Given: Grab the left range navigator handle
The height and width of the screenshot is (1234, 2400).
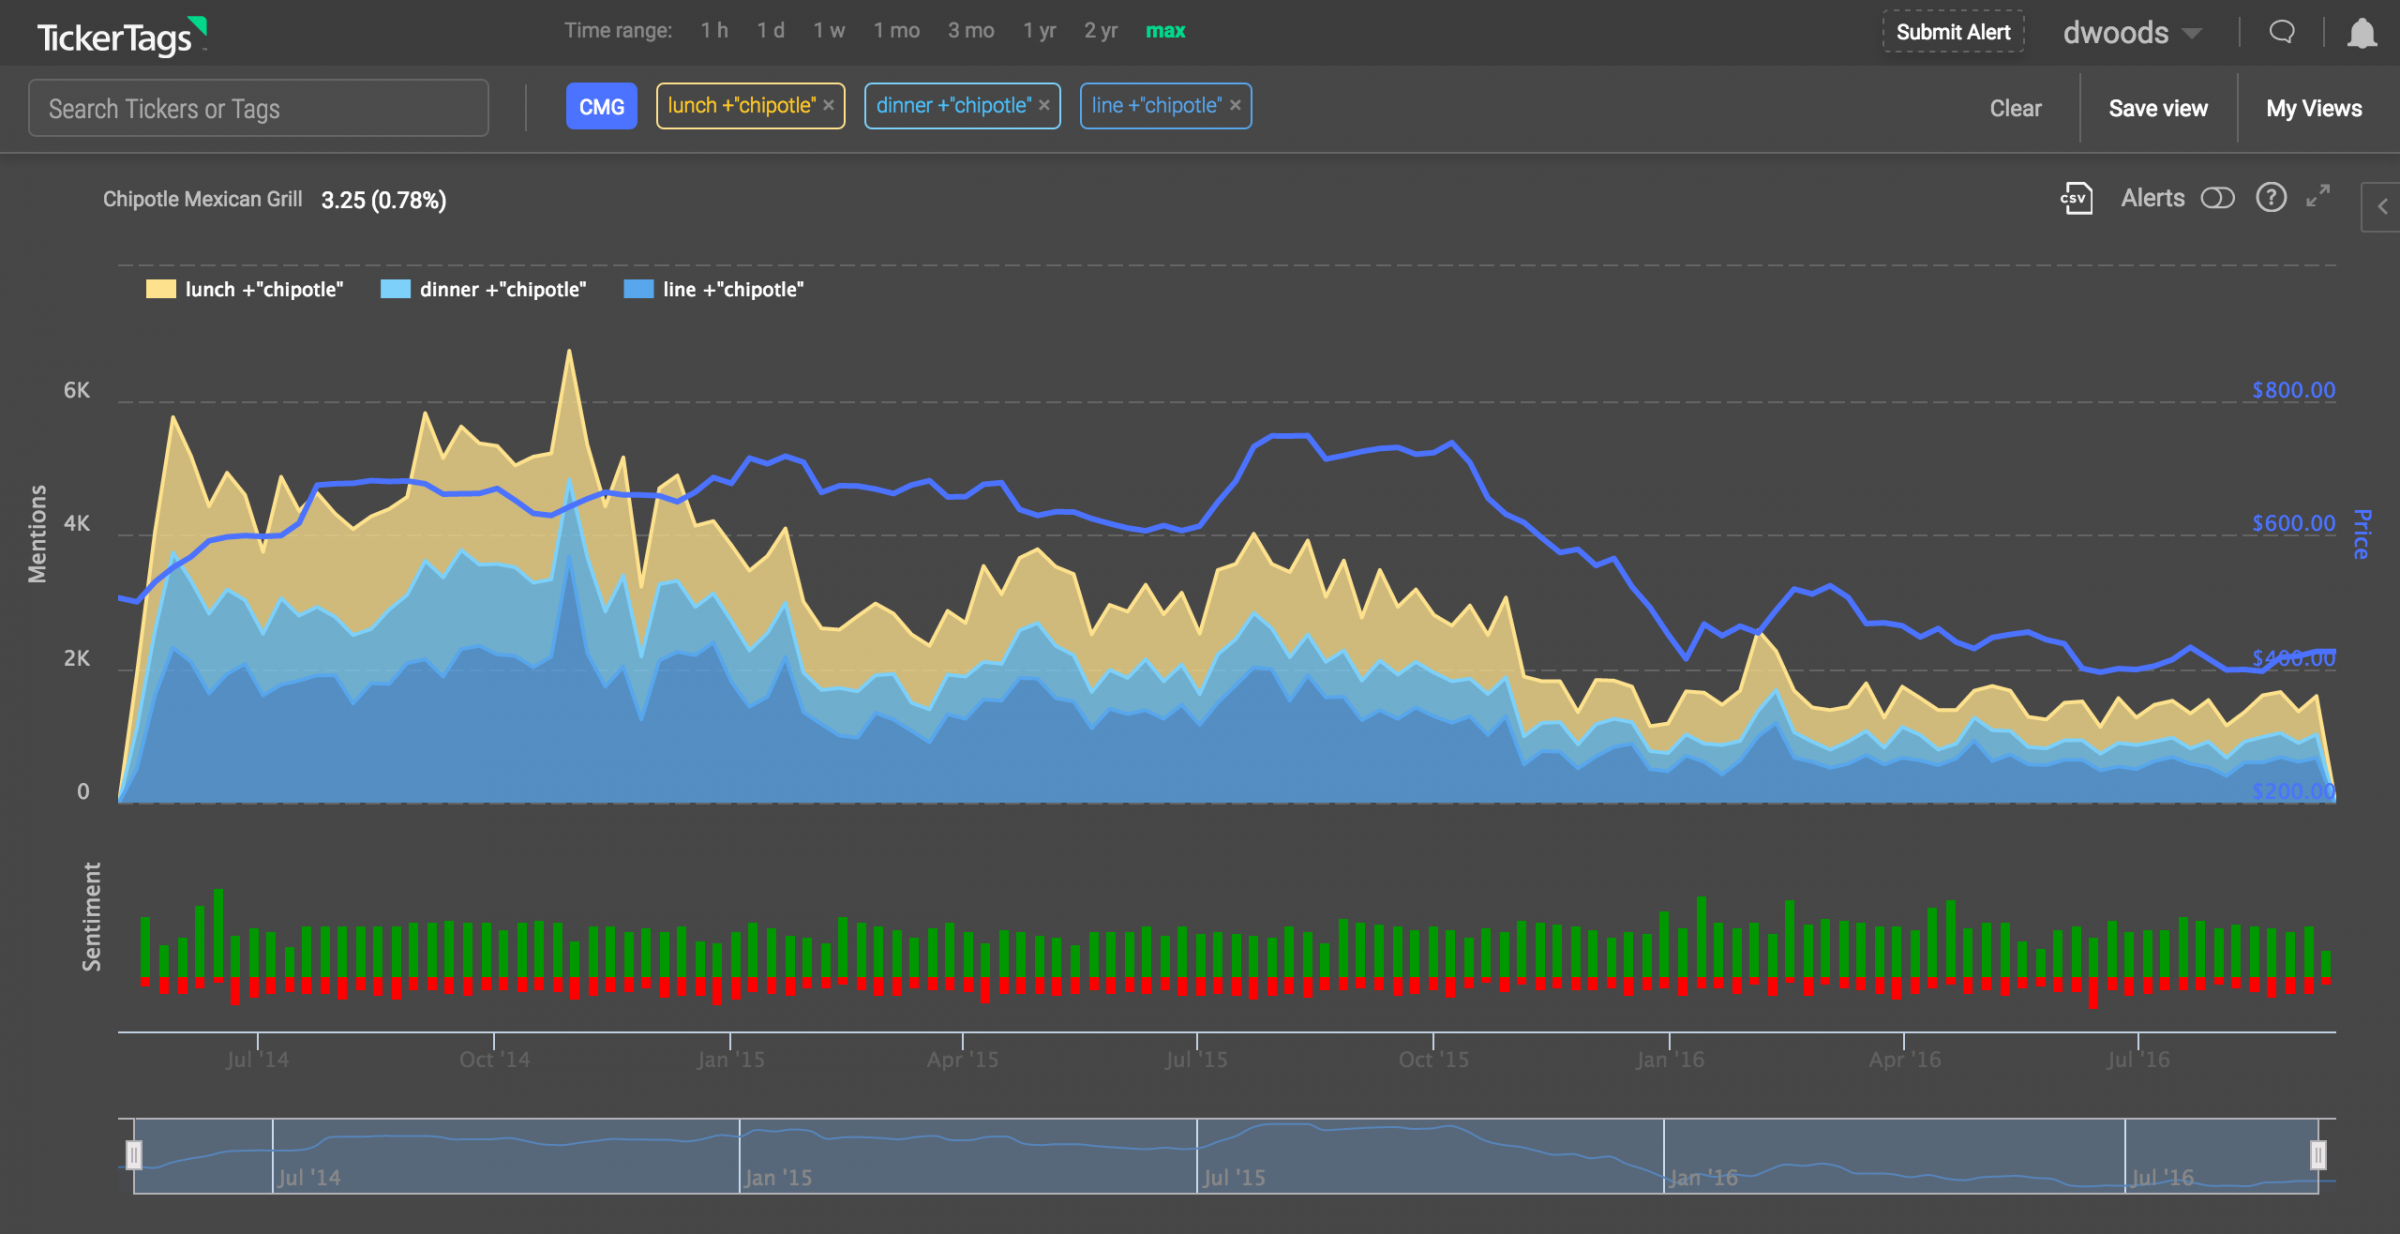Looking at the screenshot, I should pos(133,1155).
